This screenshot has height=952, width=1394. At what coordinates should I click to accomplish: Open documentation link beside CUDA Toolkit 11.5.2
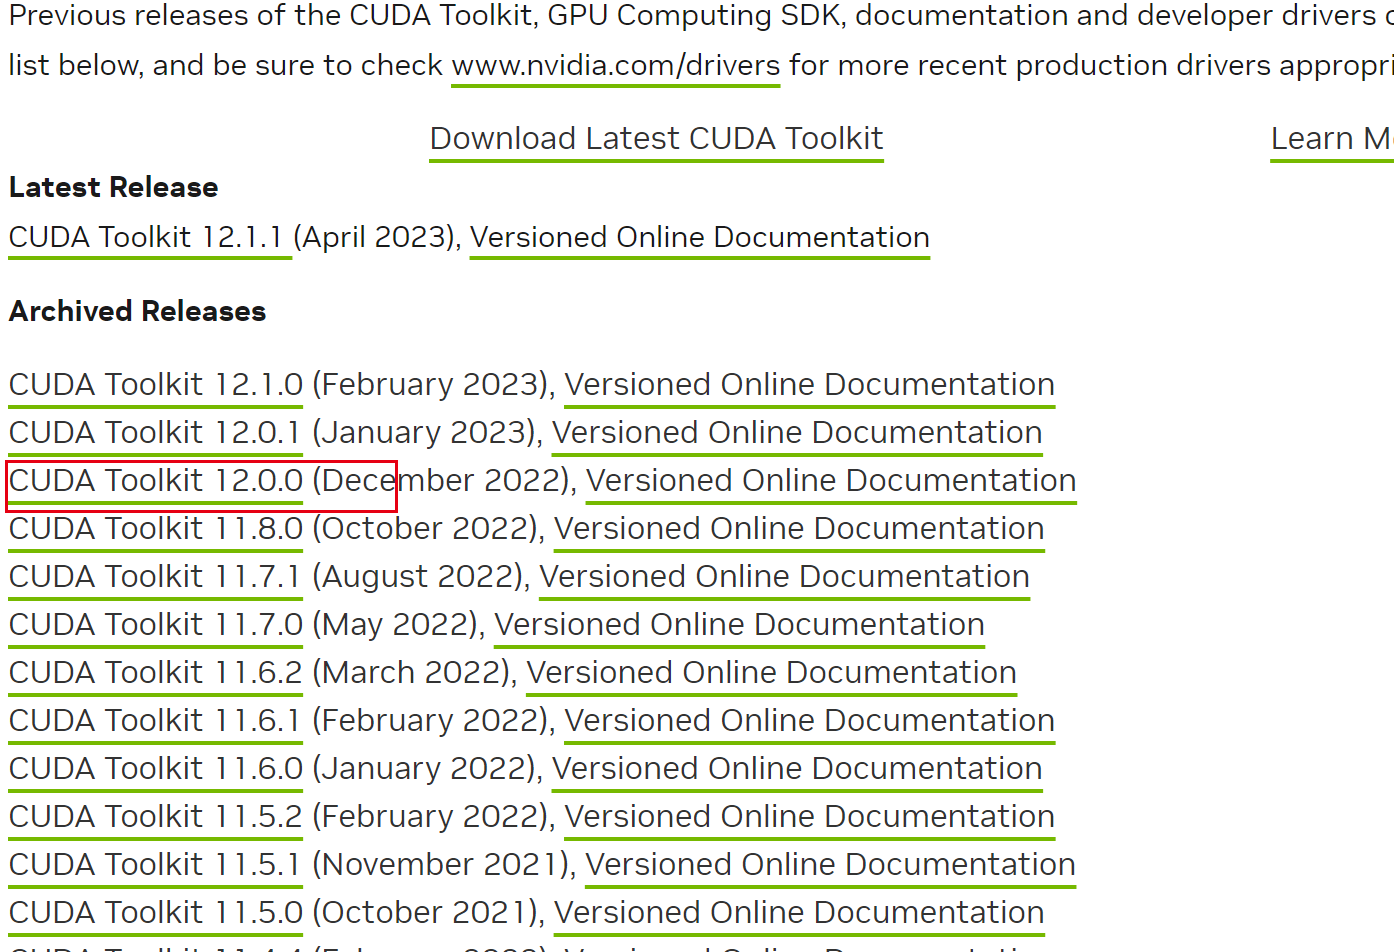pyautogui.click(x=810, y=817)
